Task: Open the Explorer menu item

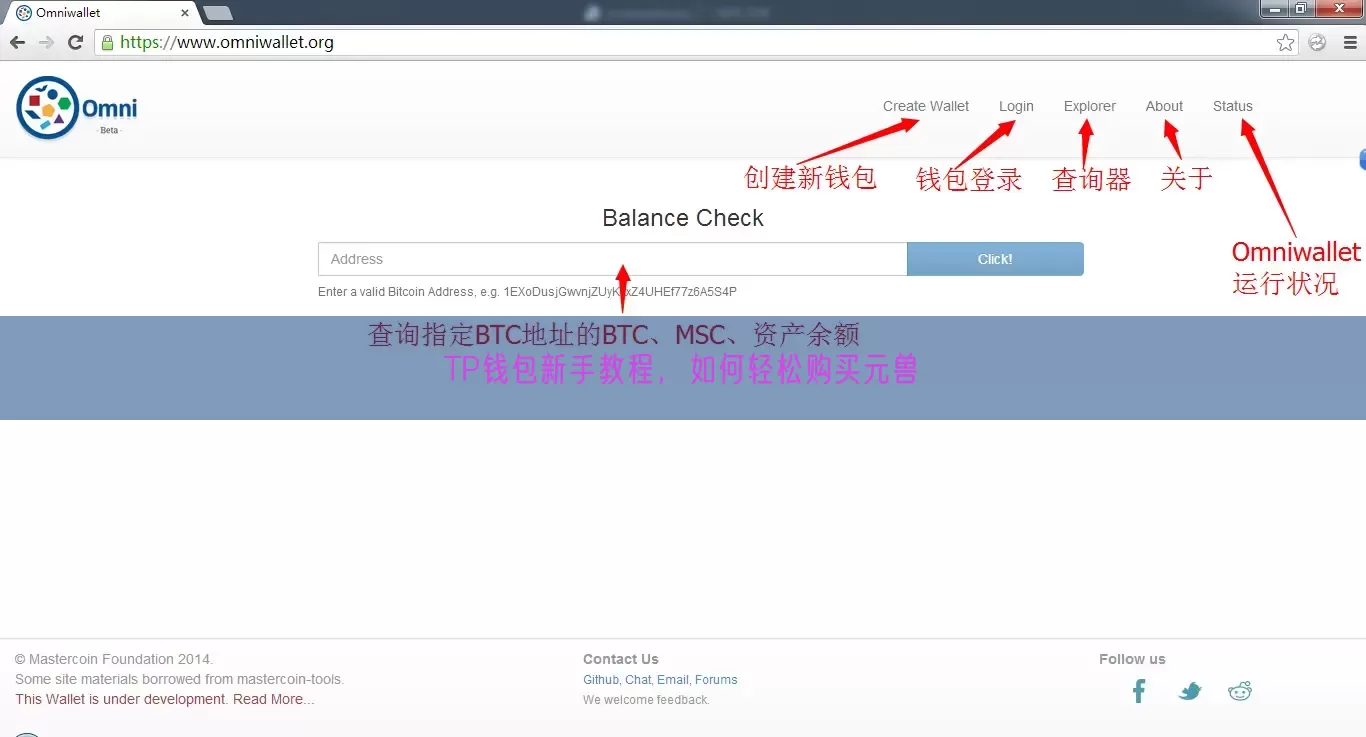Action: point(1090,106)
